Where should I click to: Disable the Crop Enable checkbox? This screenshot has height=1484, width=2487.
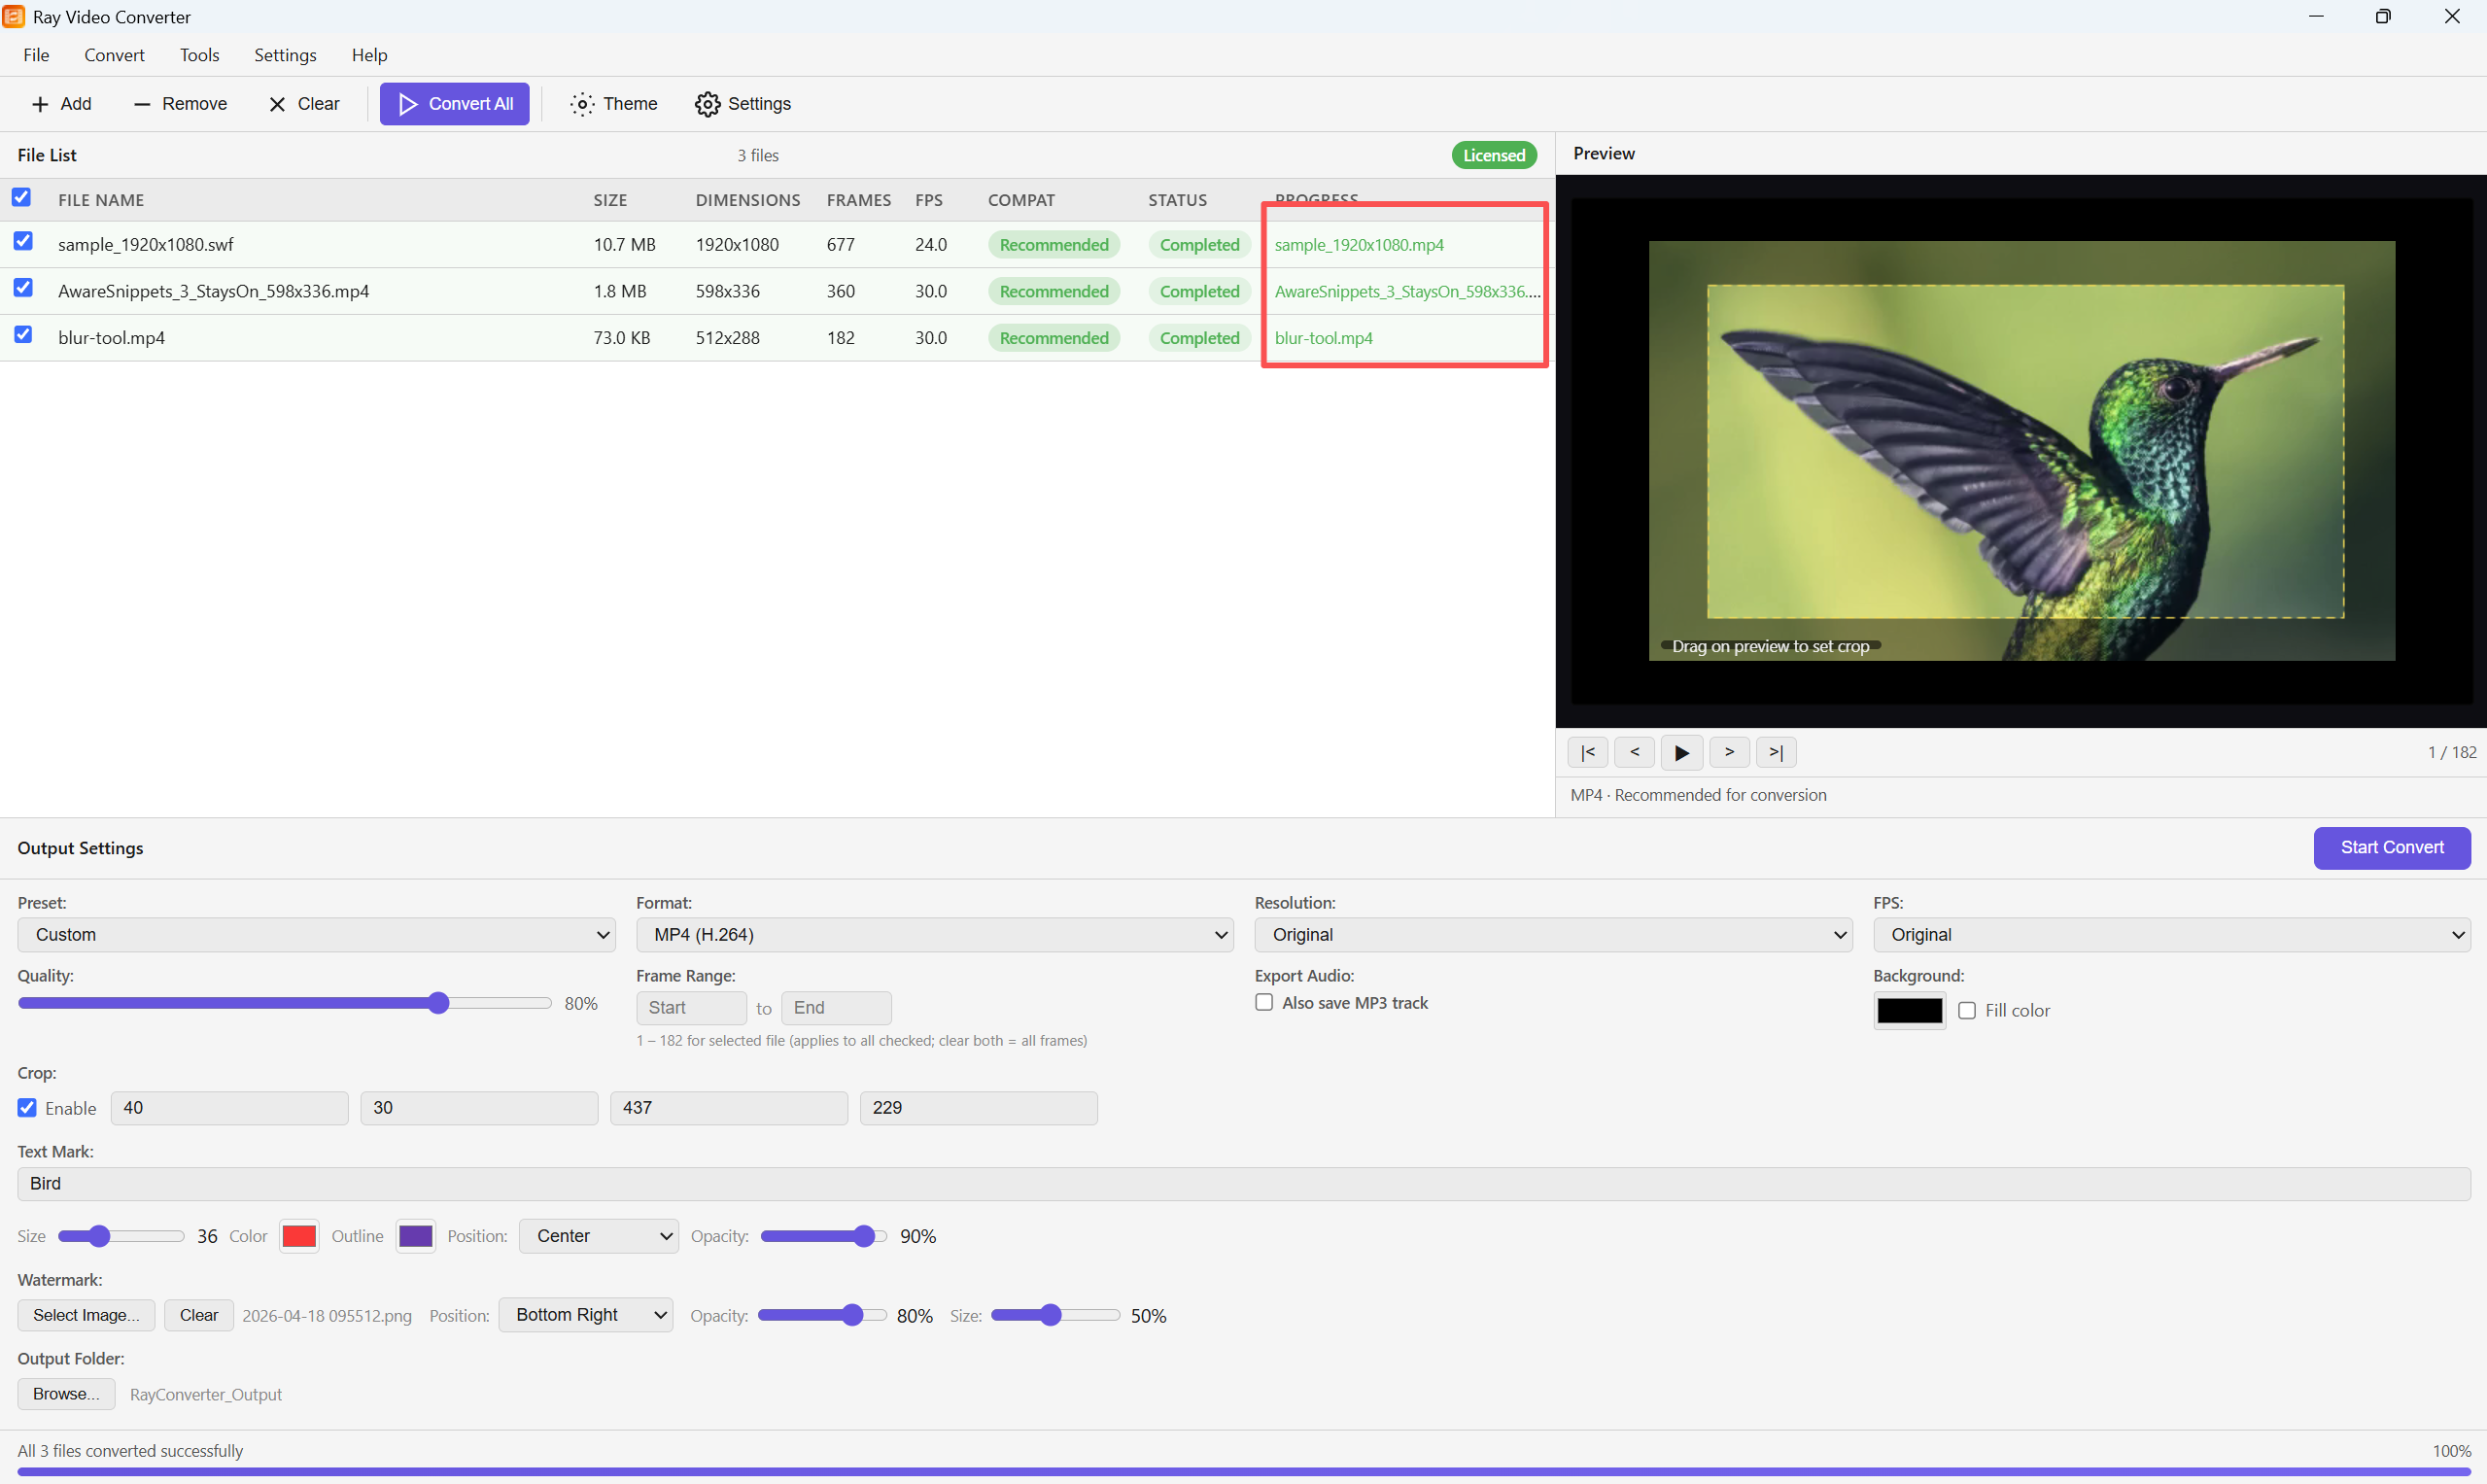(27, 1108)
